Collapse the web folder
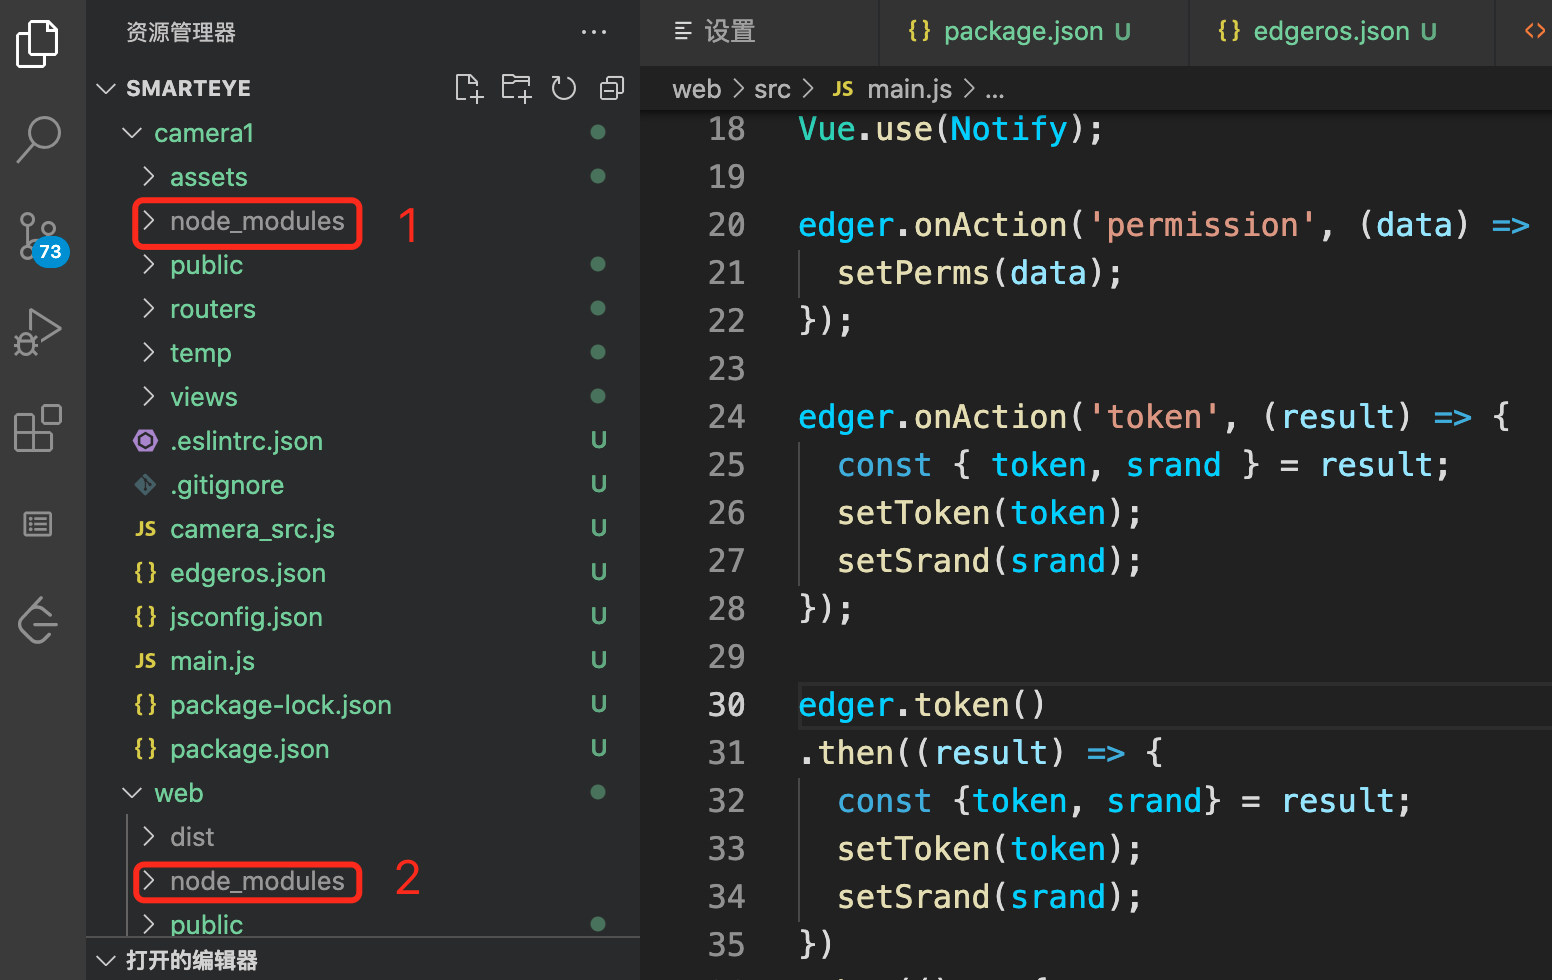Screen dimensions: 1552x980 [132, 792]
